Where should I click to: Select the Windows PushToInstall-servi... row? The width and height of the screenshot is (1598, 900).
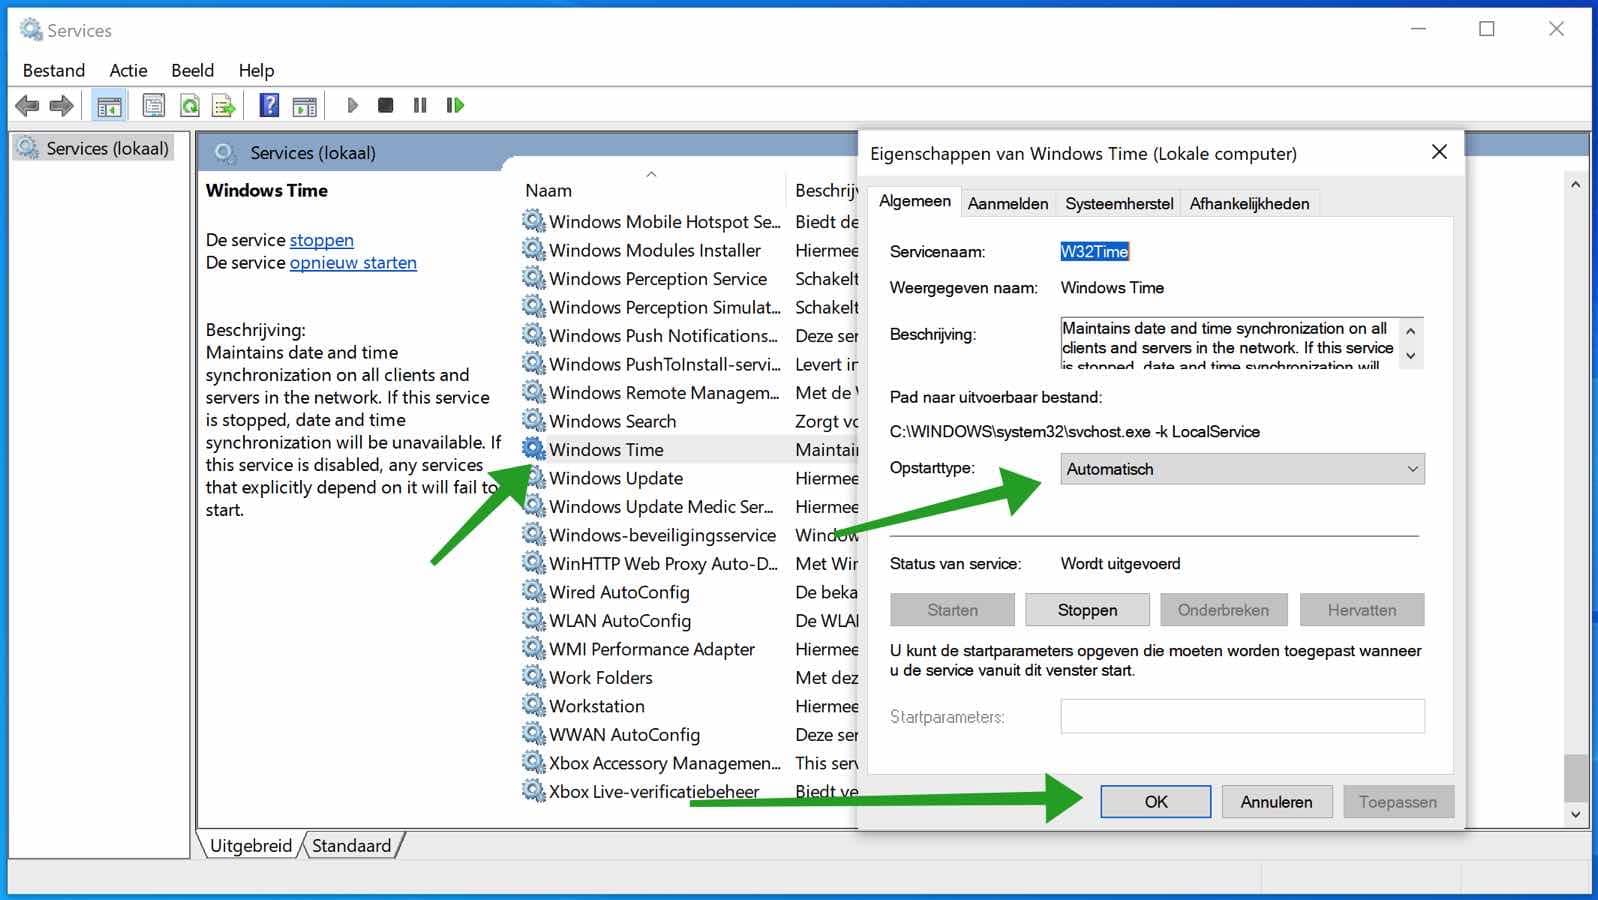(688, 364)
